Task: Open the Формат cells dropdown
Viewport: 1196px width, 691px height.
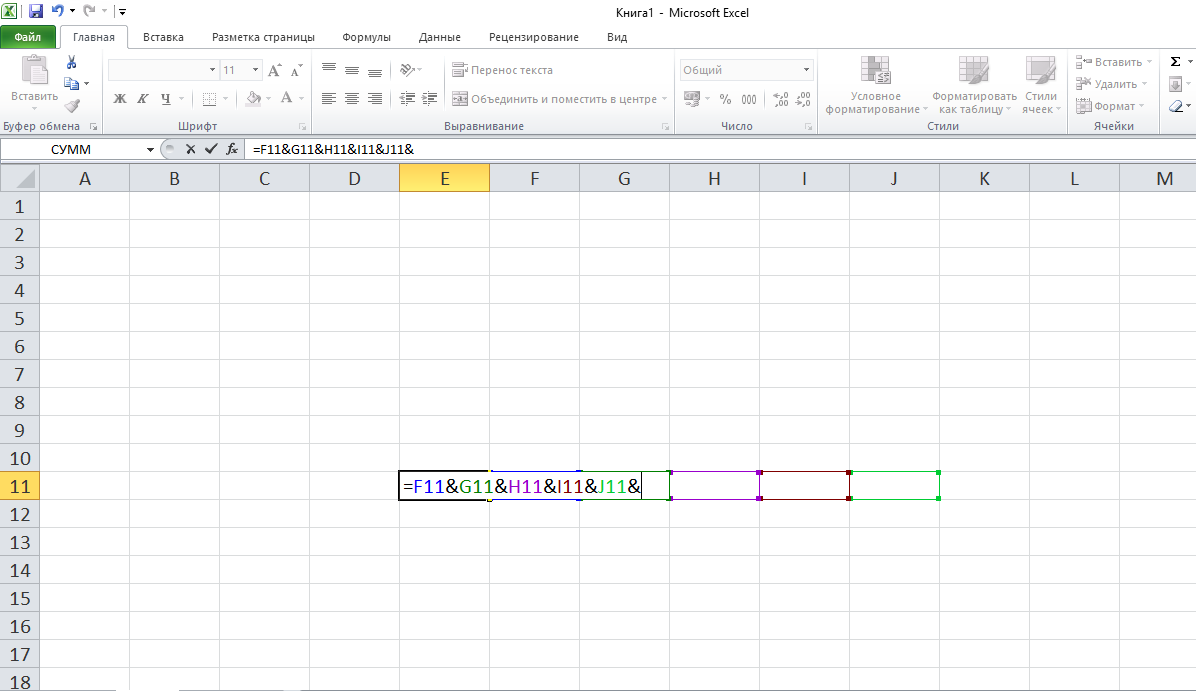Action: pyautogui.click(x=1110, y=106)
